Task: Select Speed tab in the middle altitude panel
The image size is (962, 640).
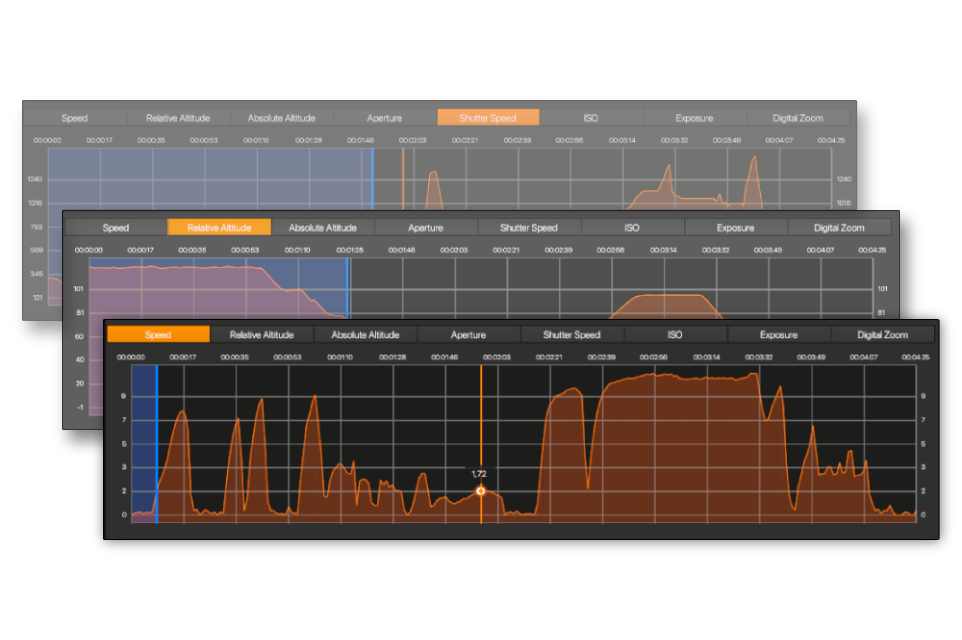Action: point(116,228)
